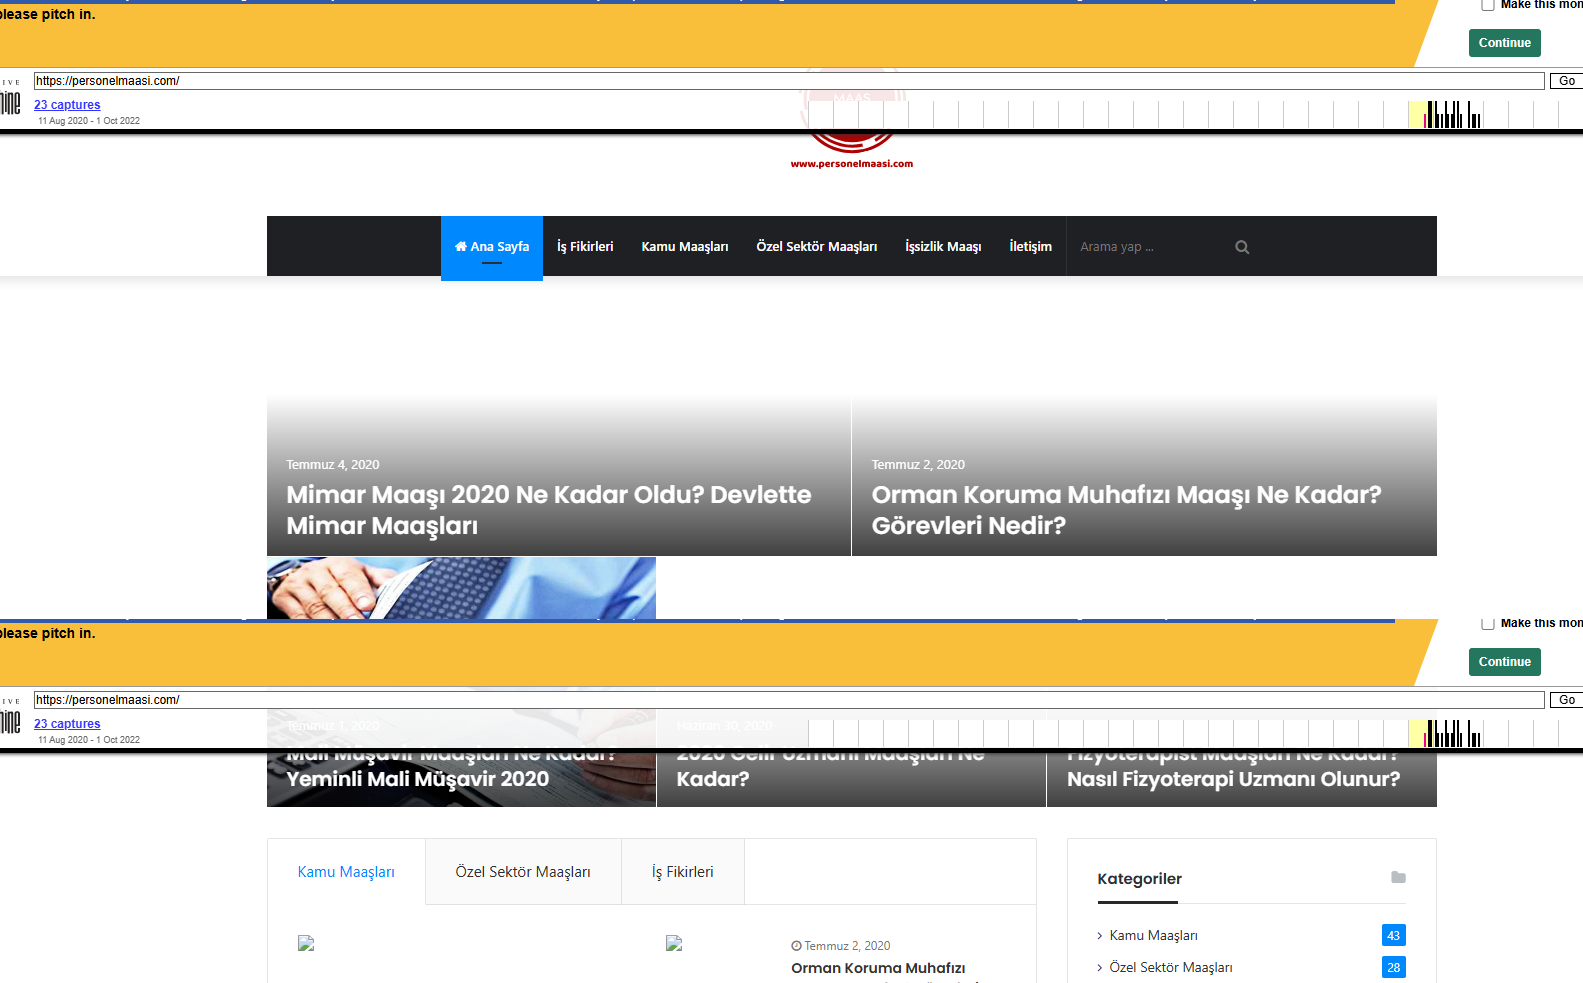Click '11 Aug 2020 - 1 Oct 2022' in the upper toolbar
This screenshot has height=983, width=1583.
89,121
